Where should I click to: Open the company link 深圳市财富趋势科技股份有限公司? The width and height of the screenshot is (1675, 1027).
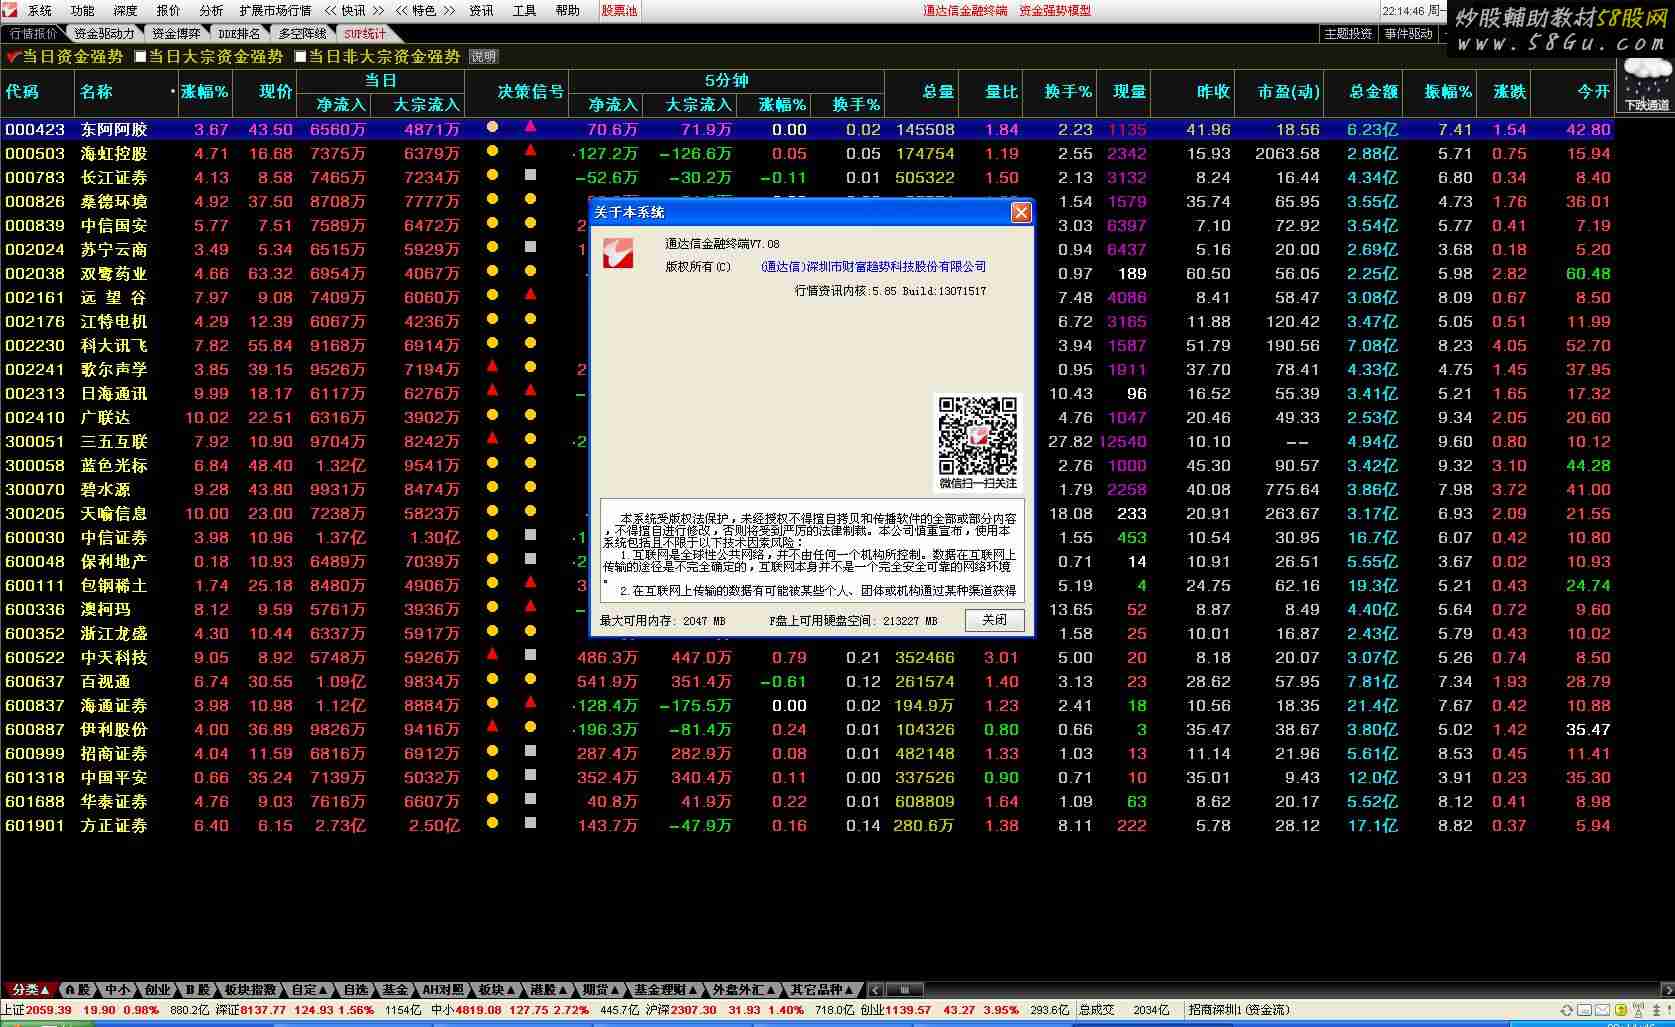873,266
